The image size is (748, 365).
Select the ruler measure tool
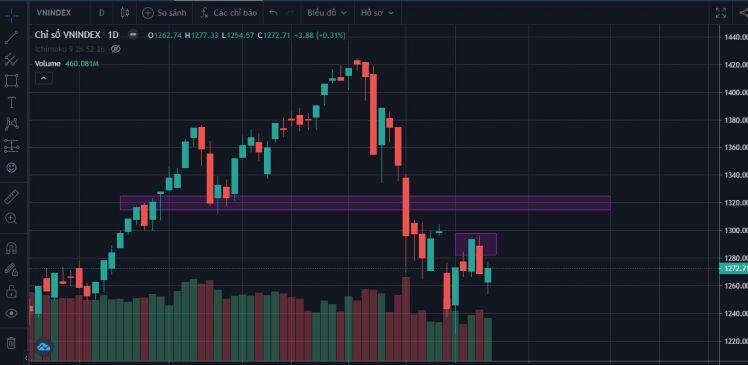click(11, 196)
